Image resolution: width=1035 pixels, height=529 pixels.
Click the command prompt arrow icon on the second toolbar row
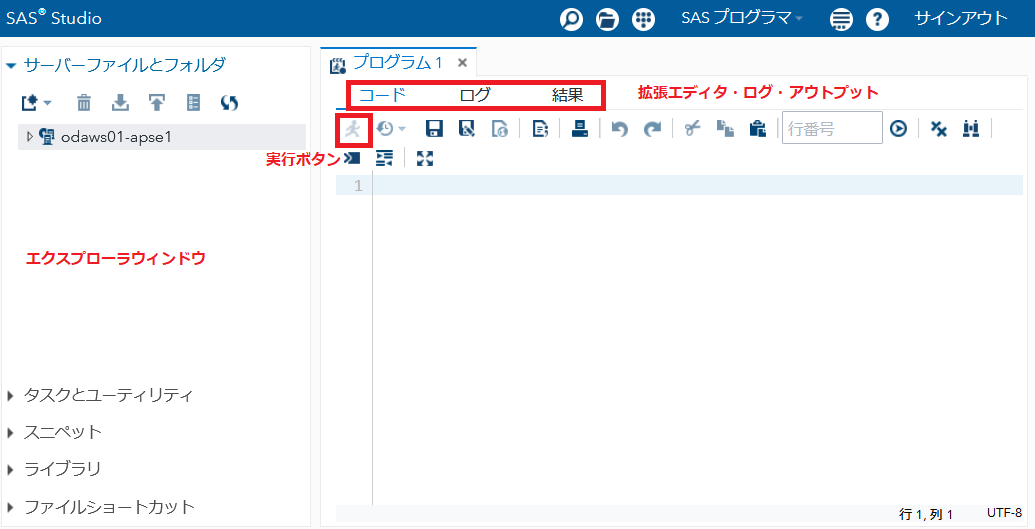pos(352,158)
